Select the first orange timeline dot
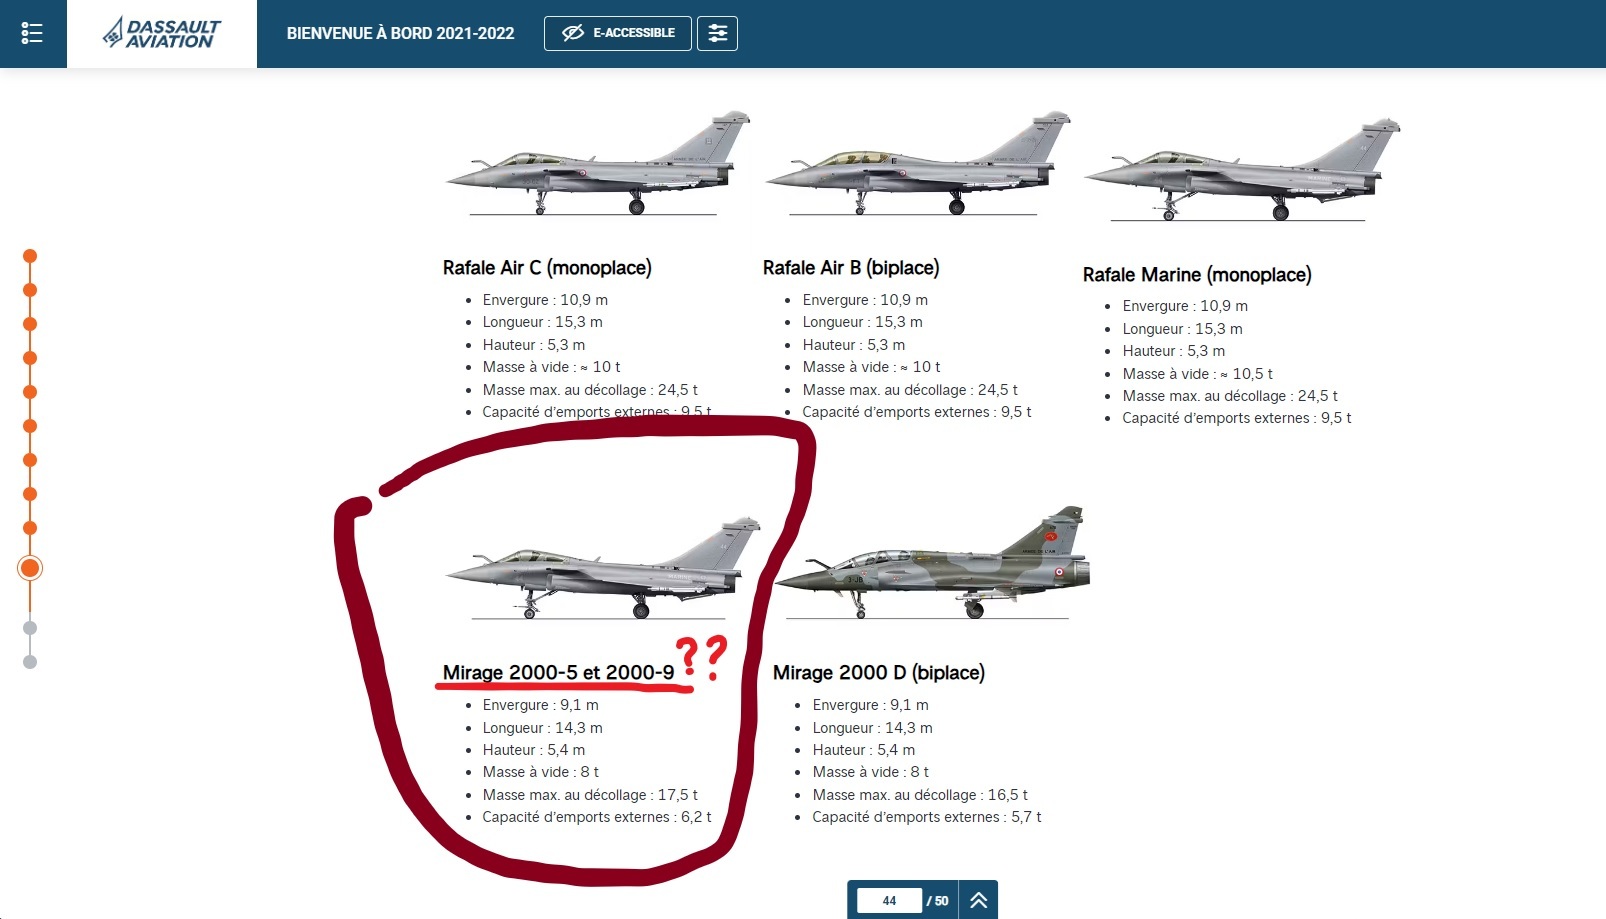This screenshot has width=1606, height=919. pyautogui.click(x=30, y=256)
